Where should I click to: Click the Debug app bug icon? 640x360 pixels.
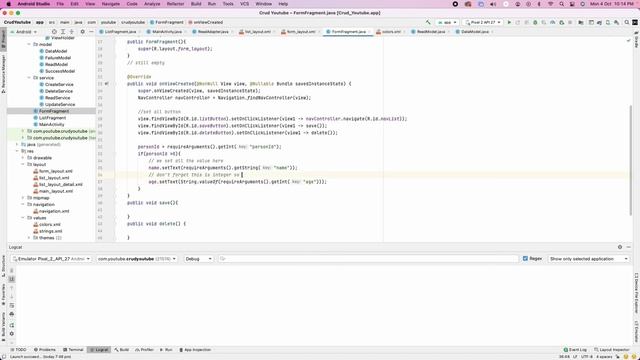point(535,22)
